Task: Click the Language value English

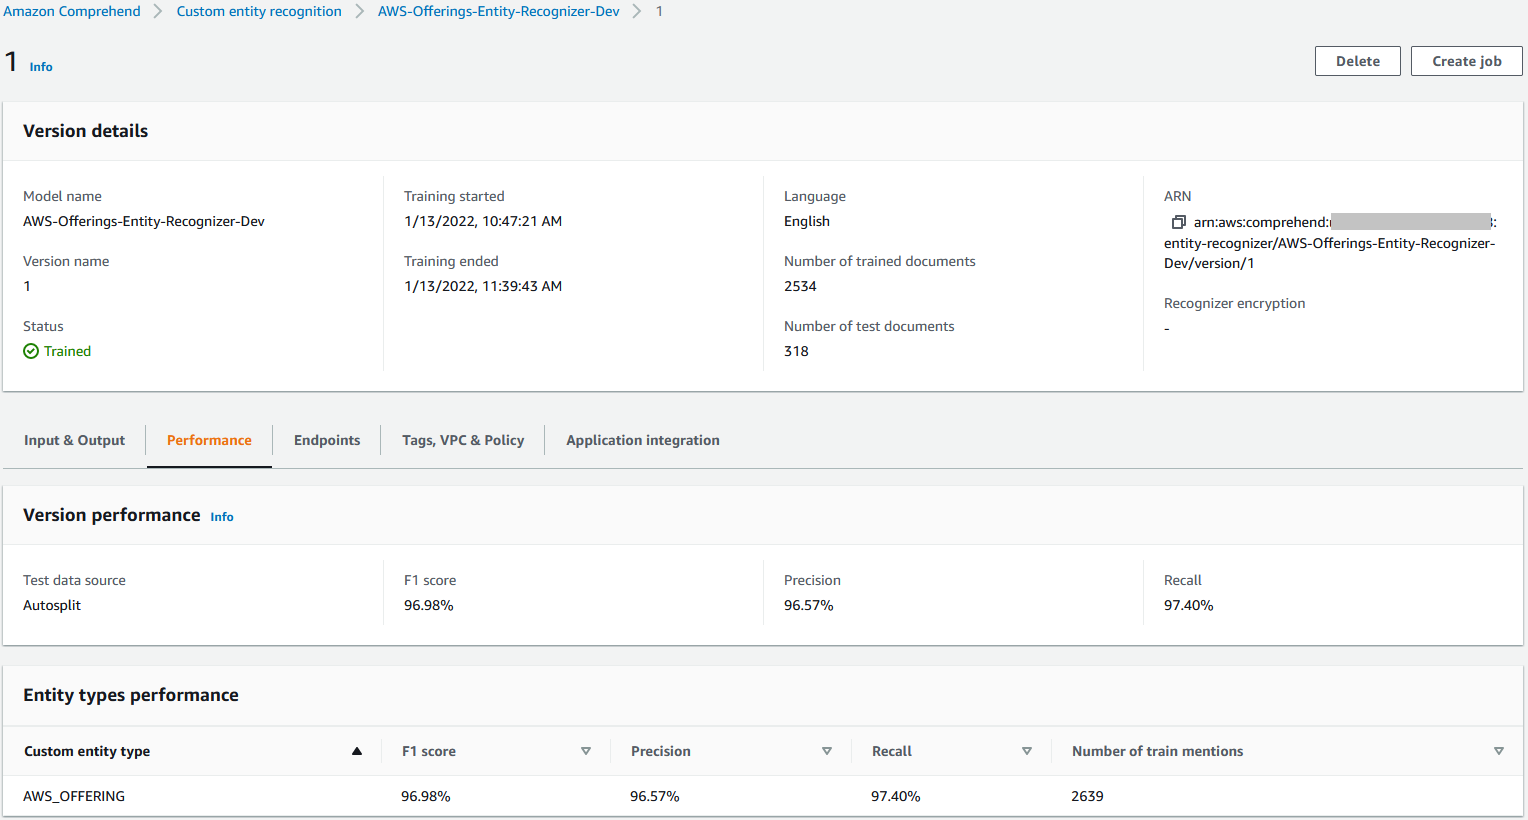Action: click(807, 221)
